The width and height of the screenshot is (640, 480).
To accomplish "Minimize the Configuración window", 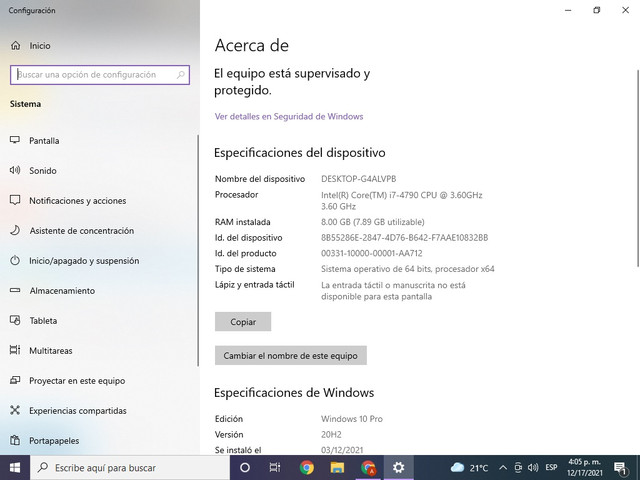I will 568,10.
